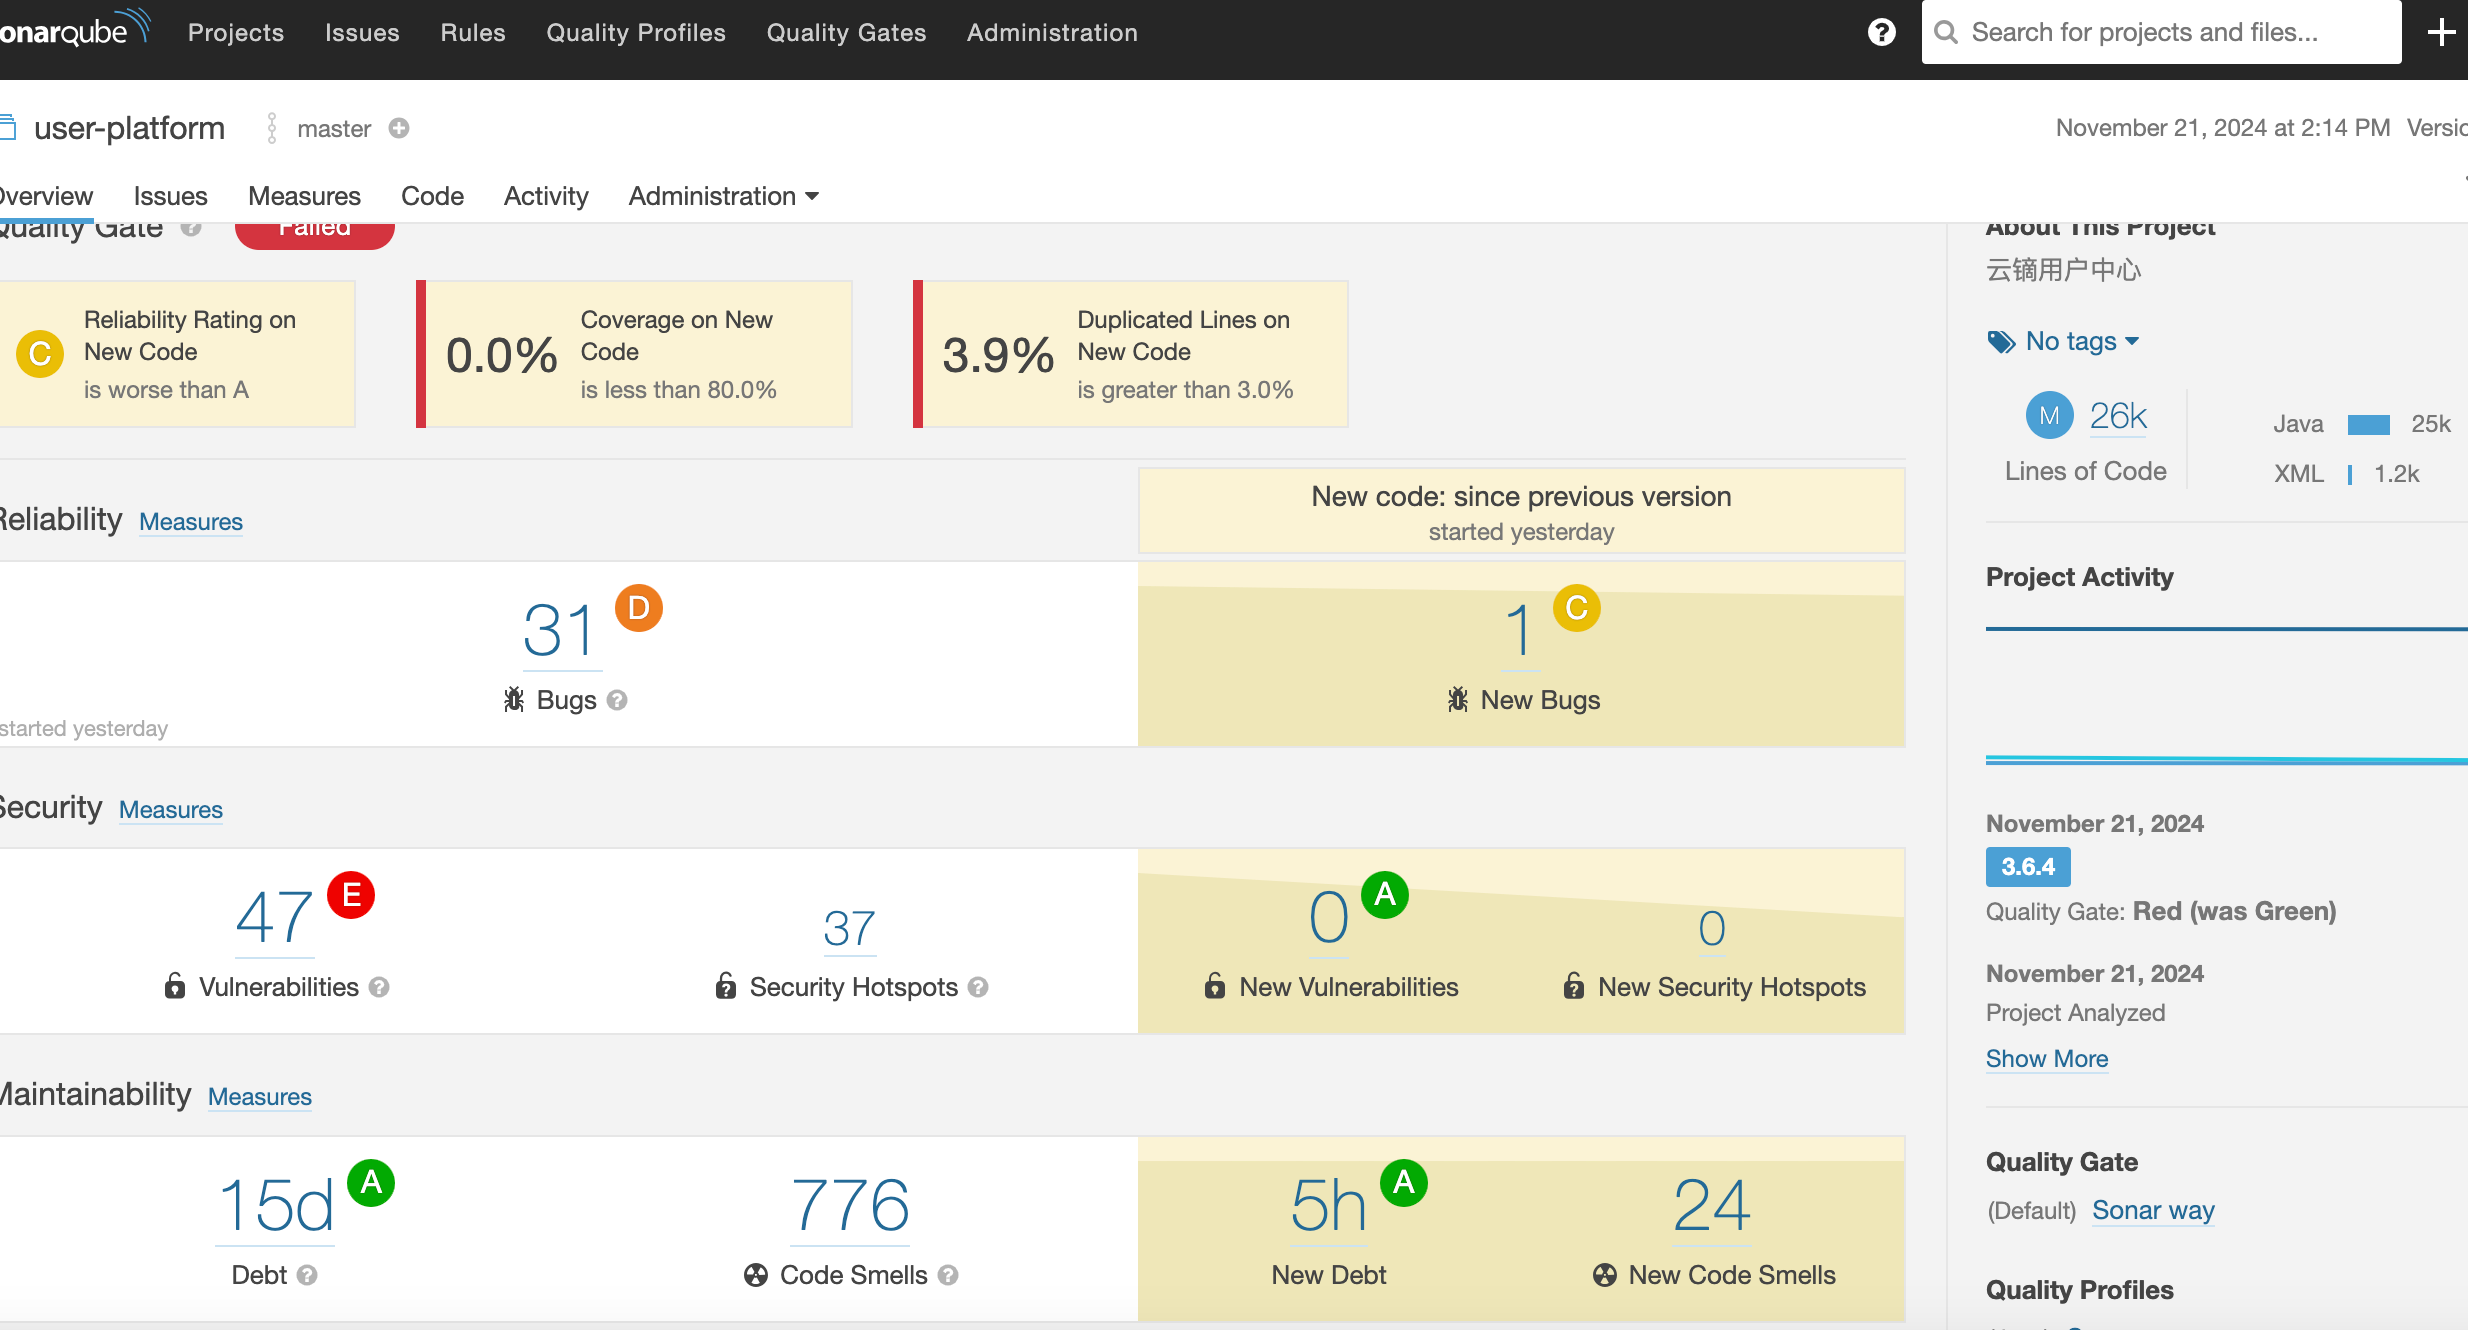2468x1330 pixels.
Task: Click the search magnifier icon
Action: pos(1945,32)
